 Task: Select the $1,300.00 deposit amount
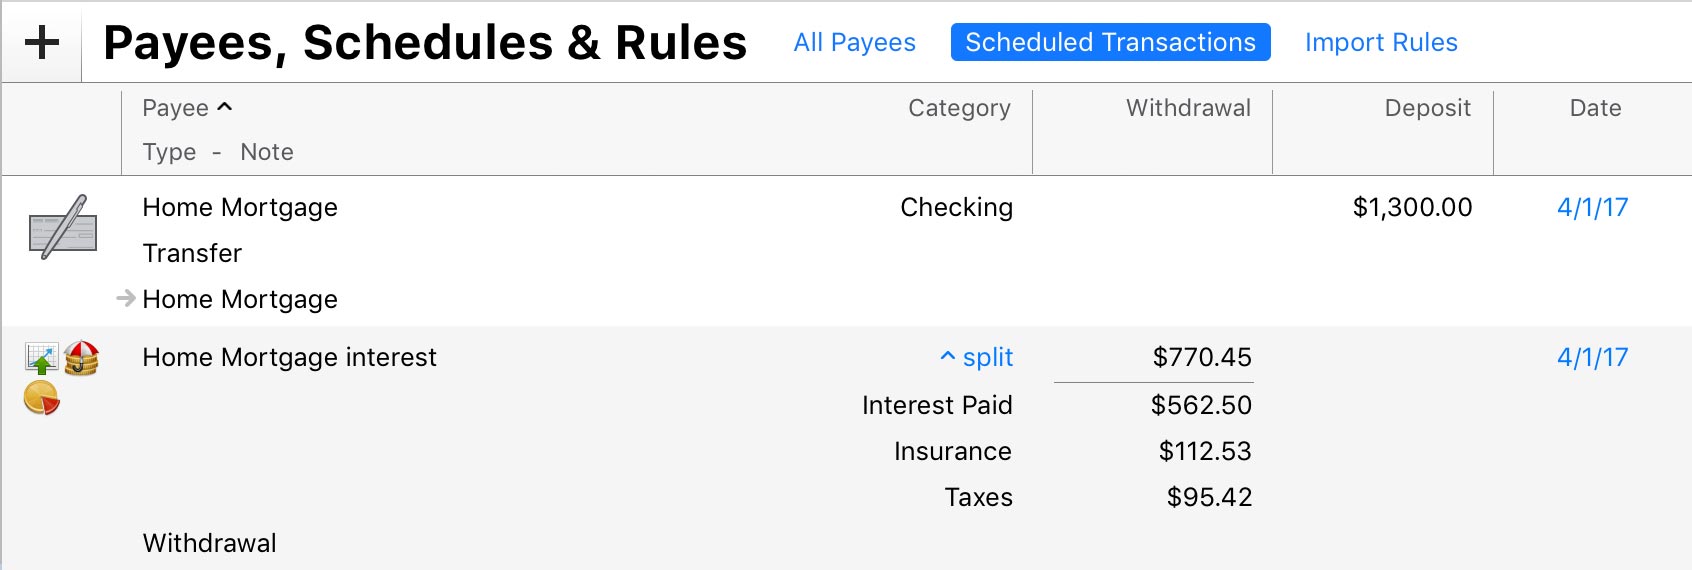point(1412,207)
